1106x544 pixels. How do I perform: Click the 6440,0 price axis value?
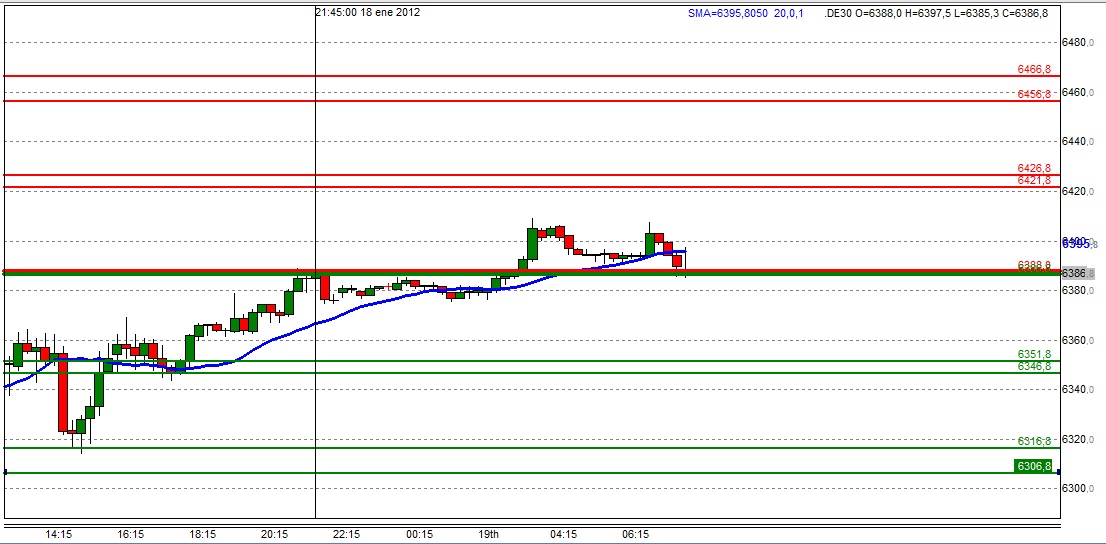point(1078,142)
